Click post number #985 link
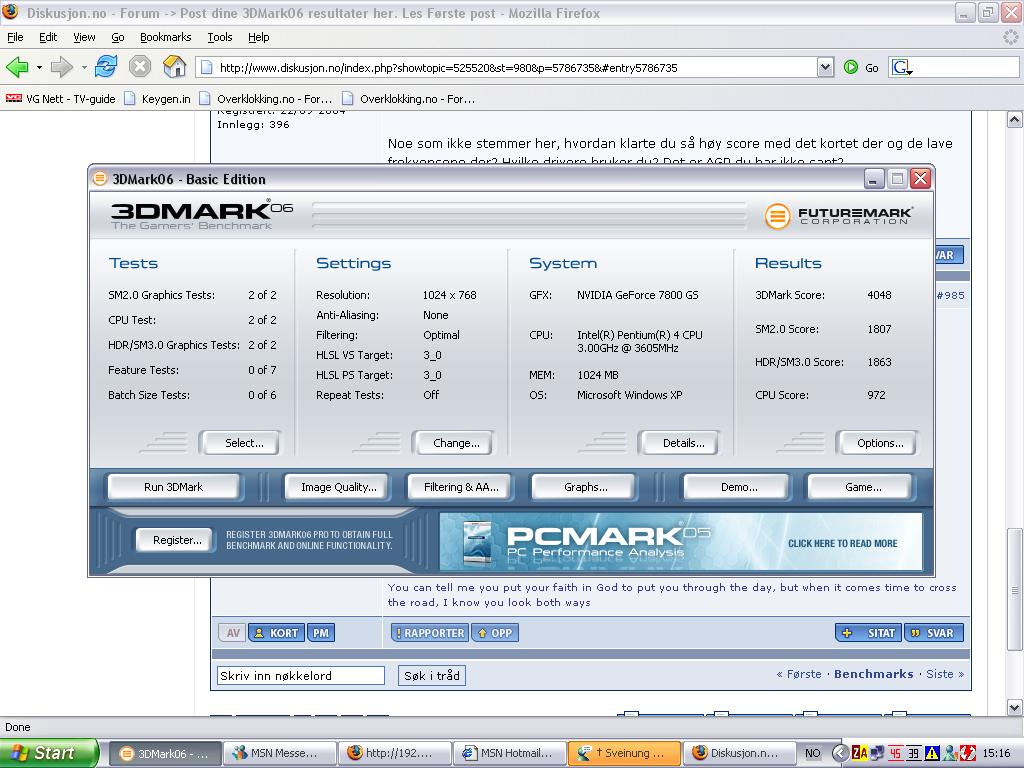The height and width of the screenshot is (768, 1024). [950, 295]
